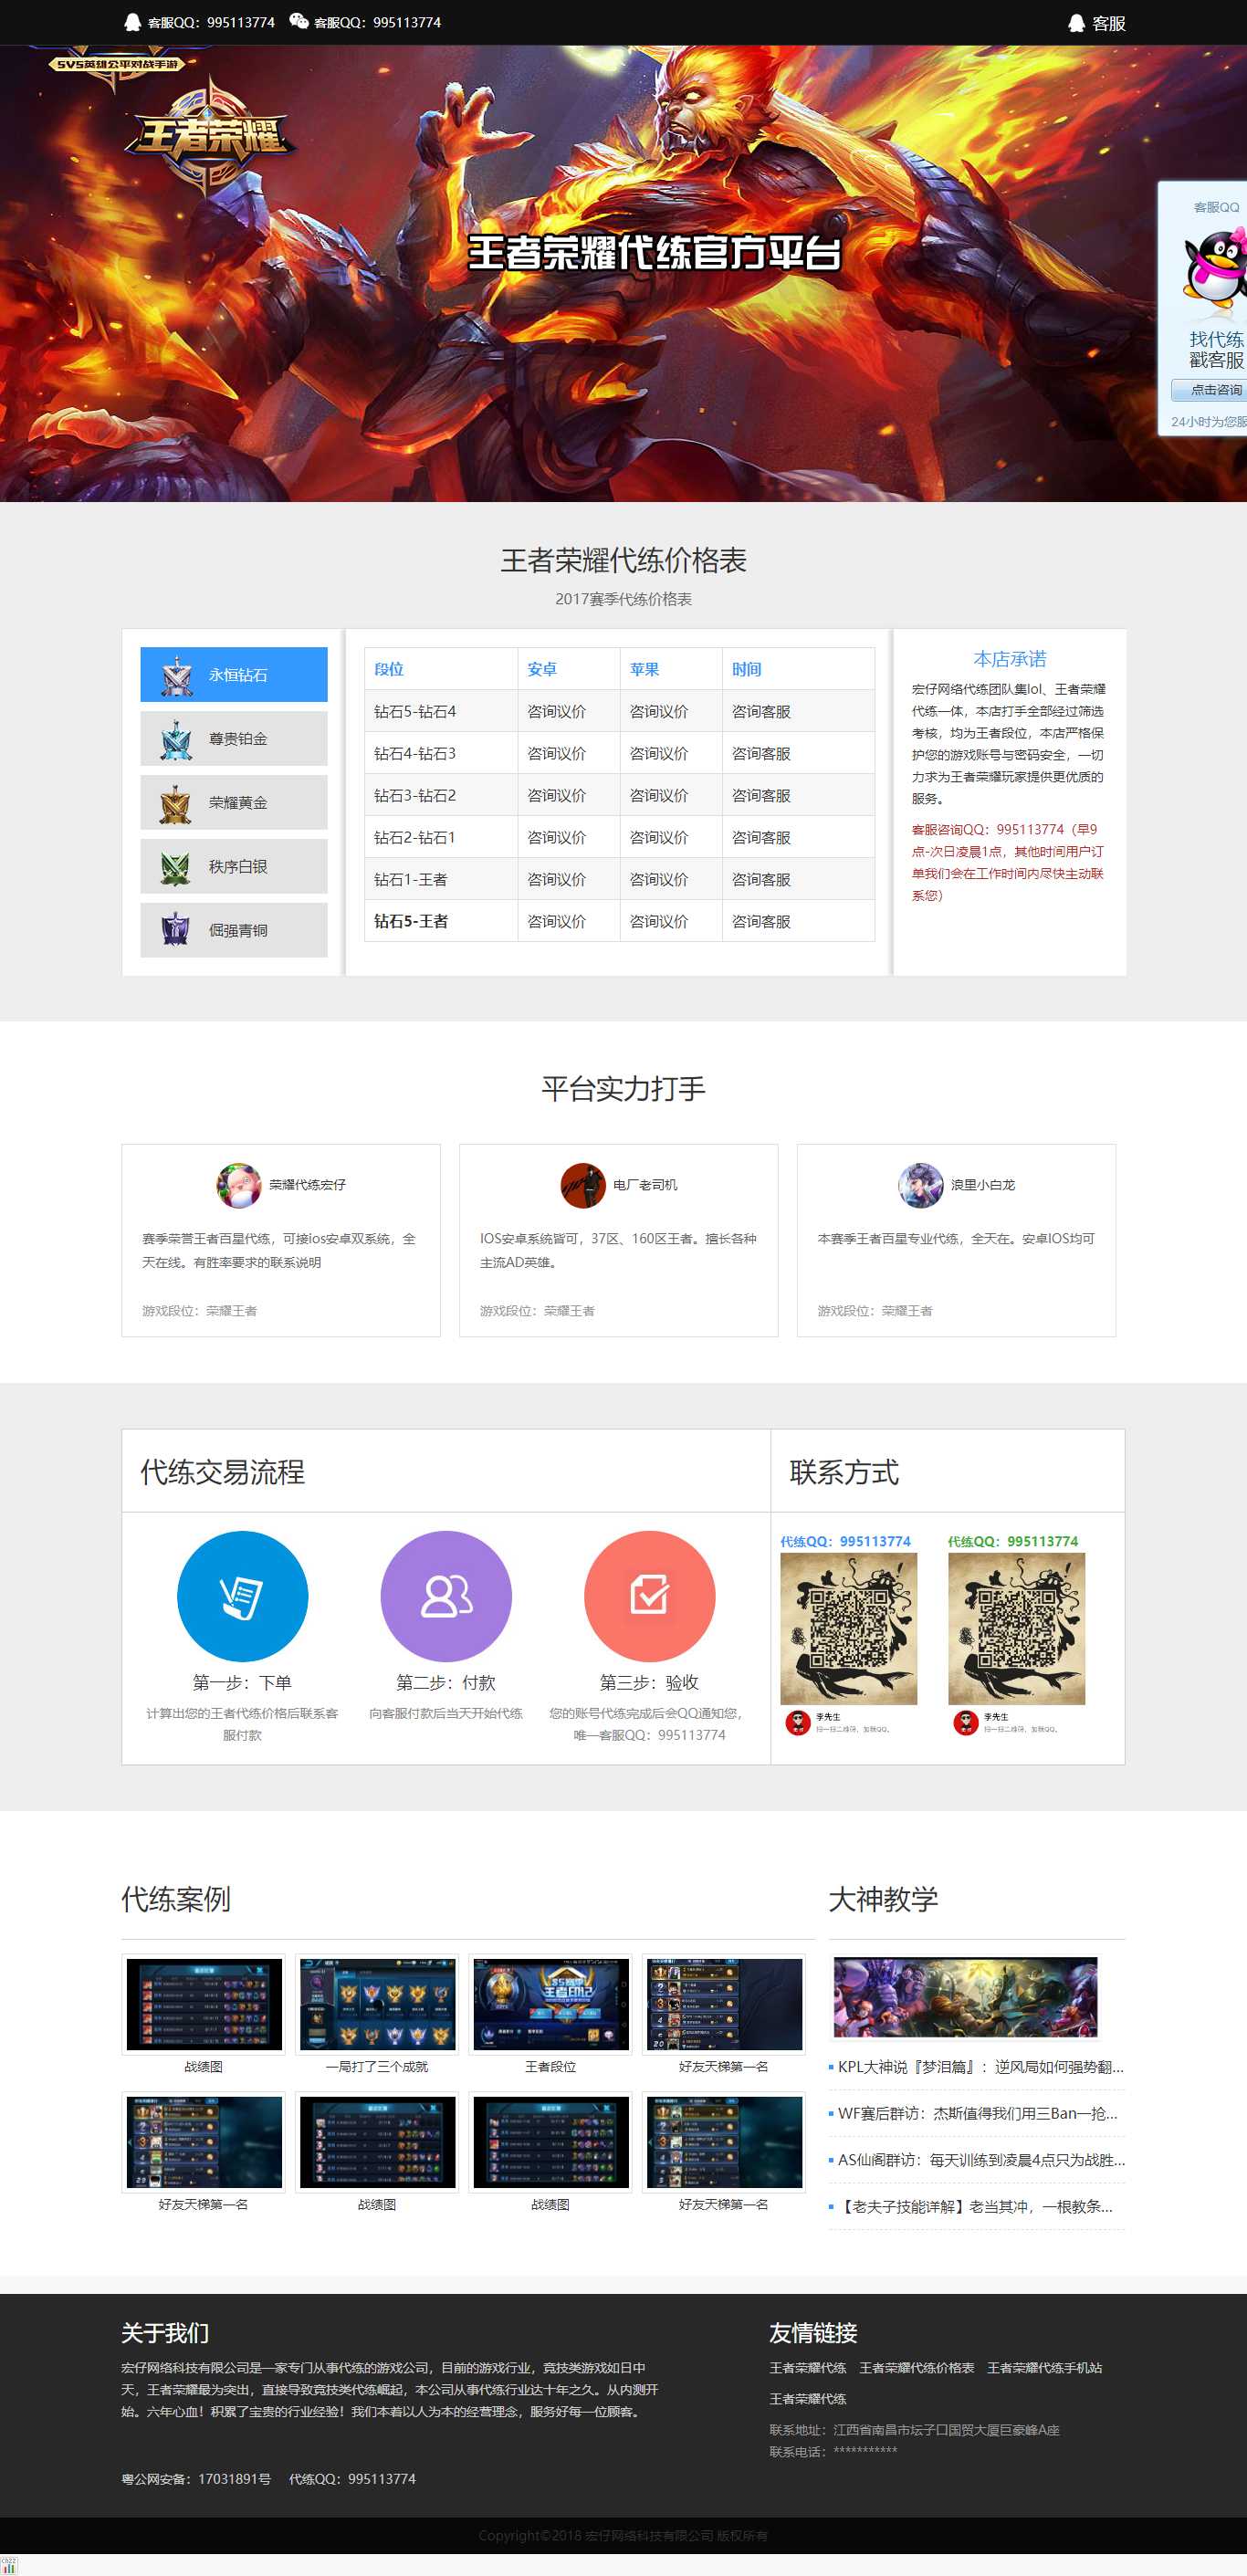This screenshot has height=2576, width=1247.
Task: Click the 电厂老司机 player name
Action: (x=645, y=1185)
